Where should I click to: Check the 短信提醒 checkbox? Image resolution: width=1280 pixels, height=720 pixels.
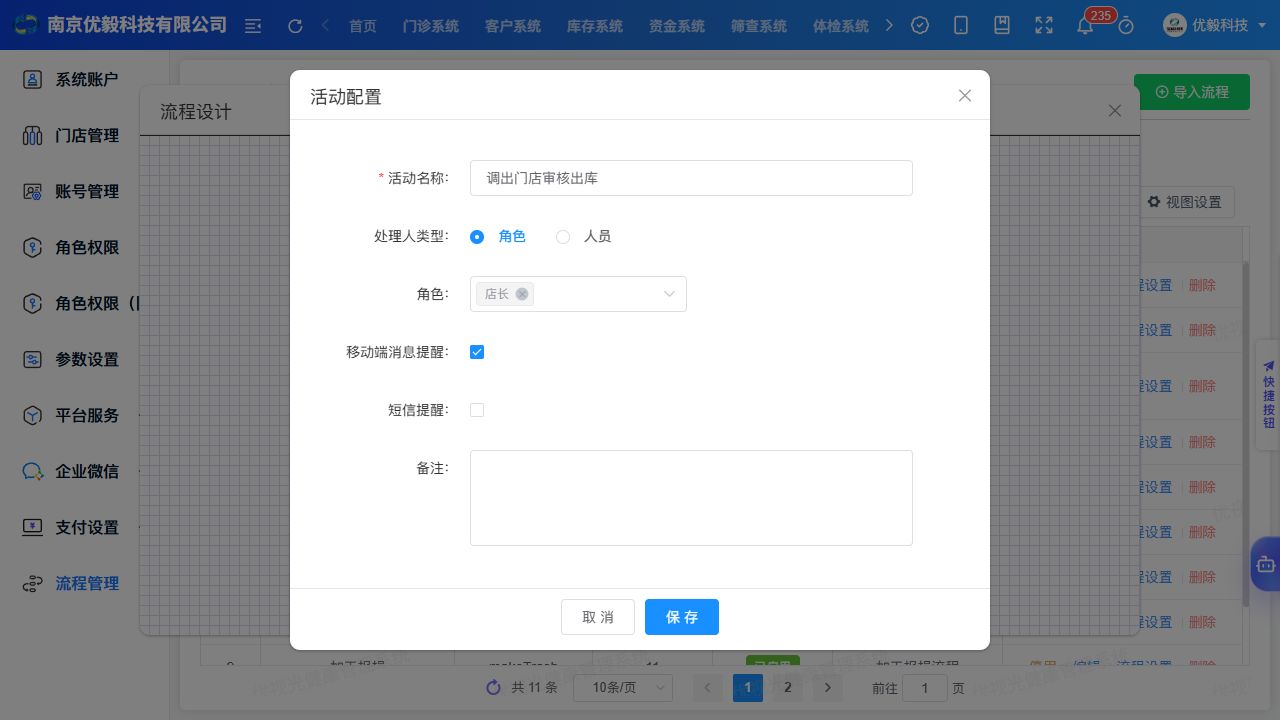[x=477, y=410]
